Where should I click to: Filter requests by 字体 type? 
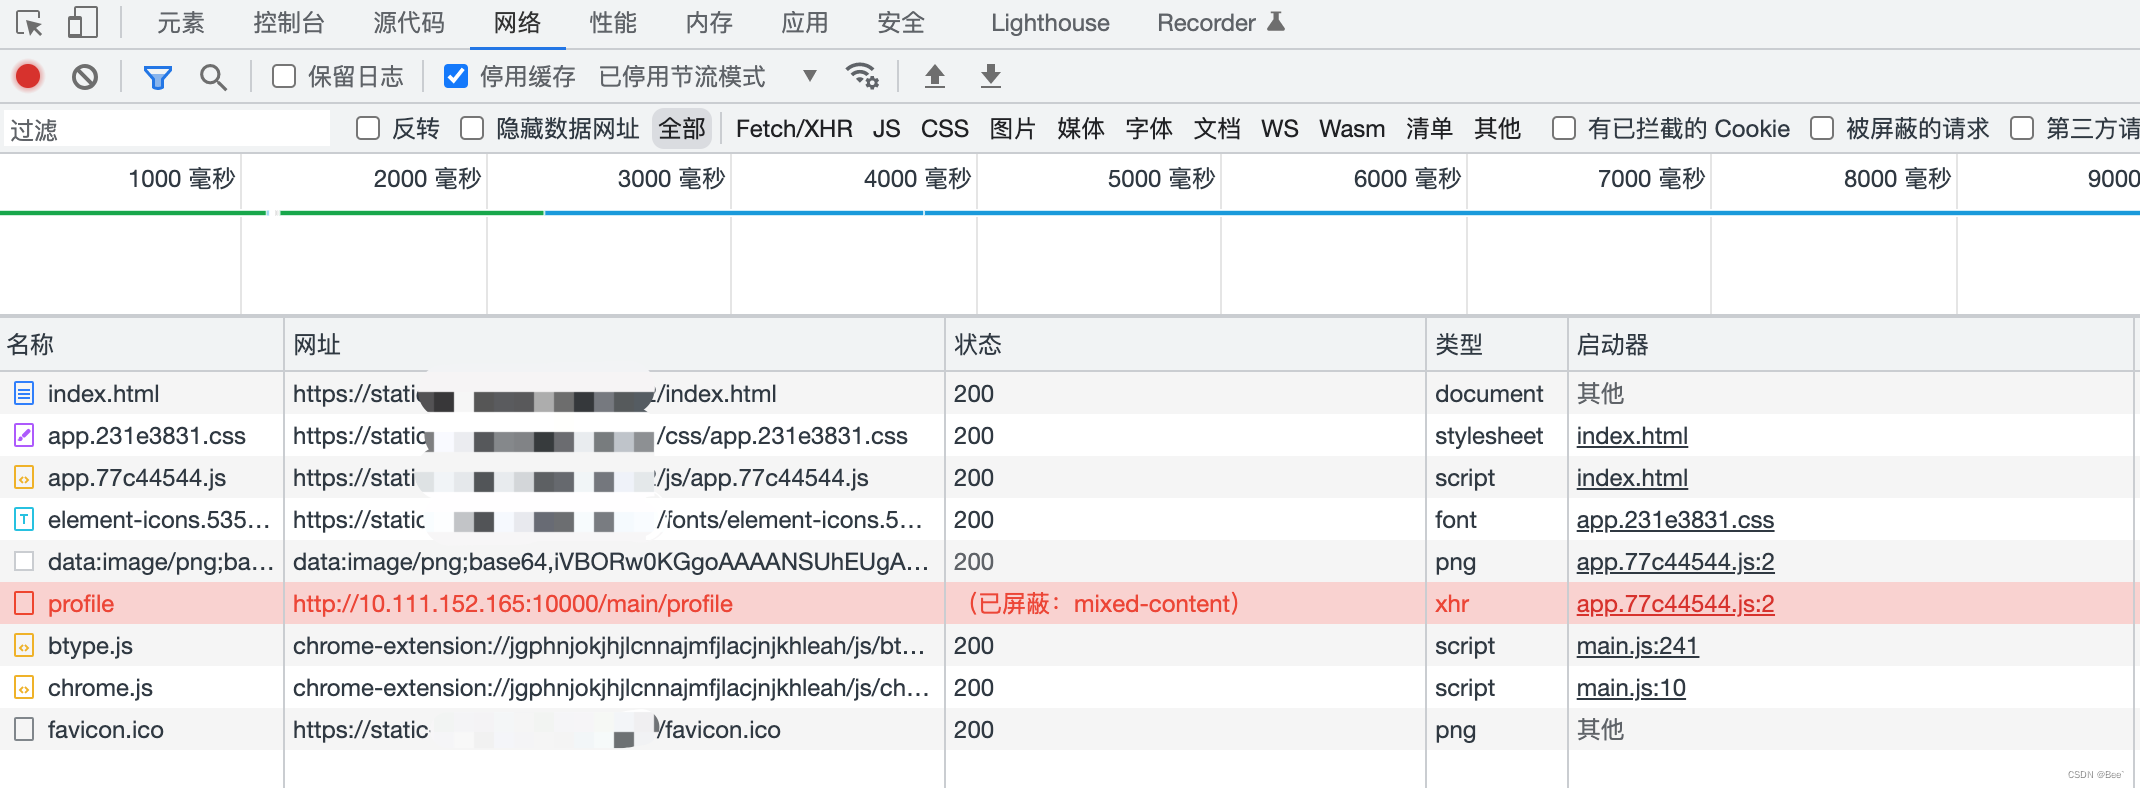coord(1148,128)
